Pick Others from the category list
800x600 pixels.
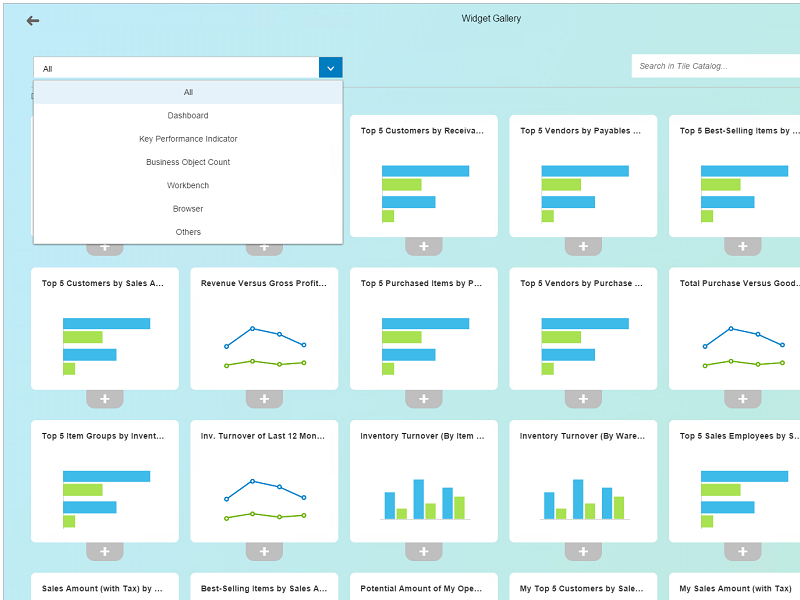[x=188, y=232]
